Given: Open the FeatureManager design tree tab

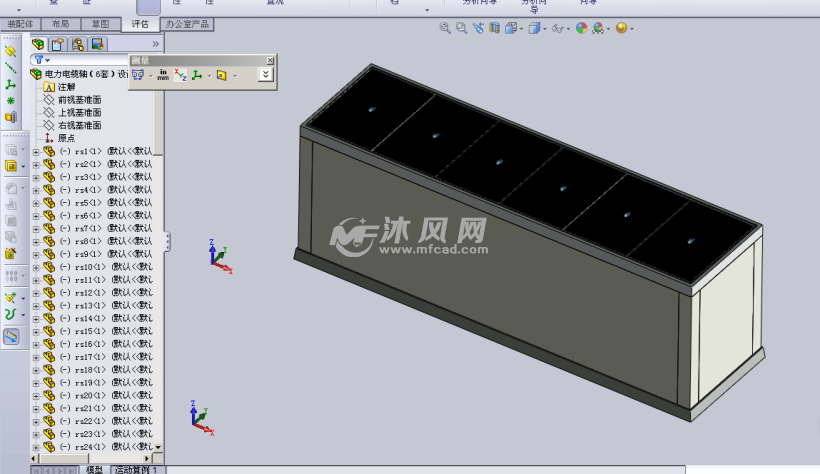Looking at the screenshot, I should [x=38, y=44].
